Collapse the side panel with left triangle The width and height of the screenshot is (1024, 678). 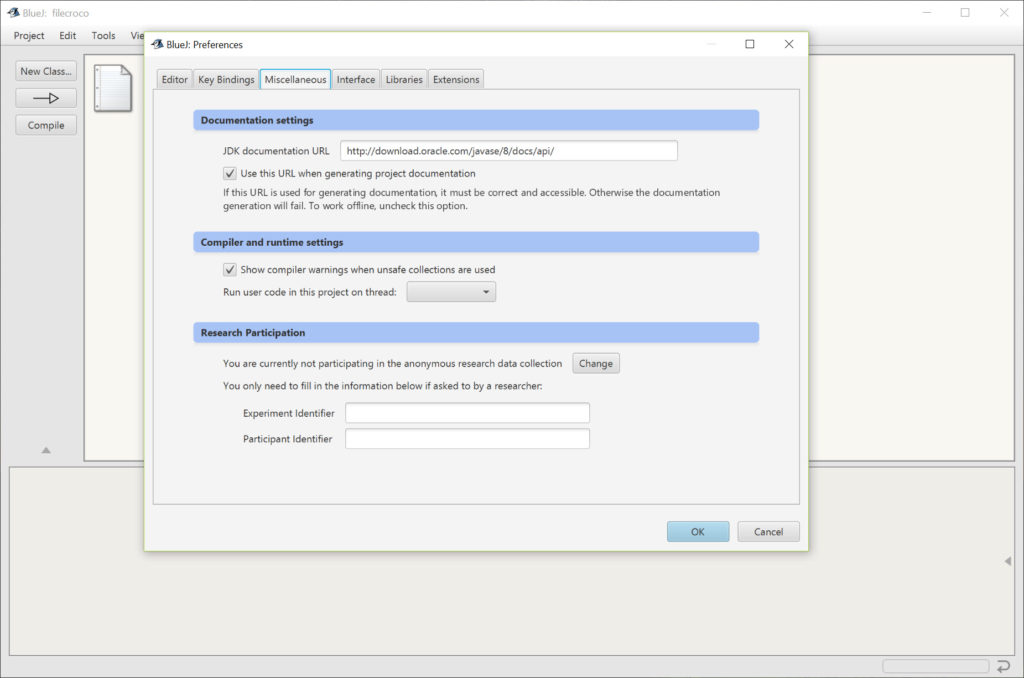coord(1008,561)
